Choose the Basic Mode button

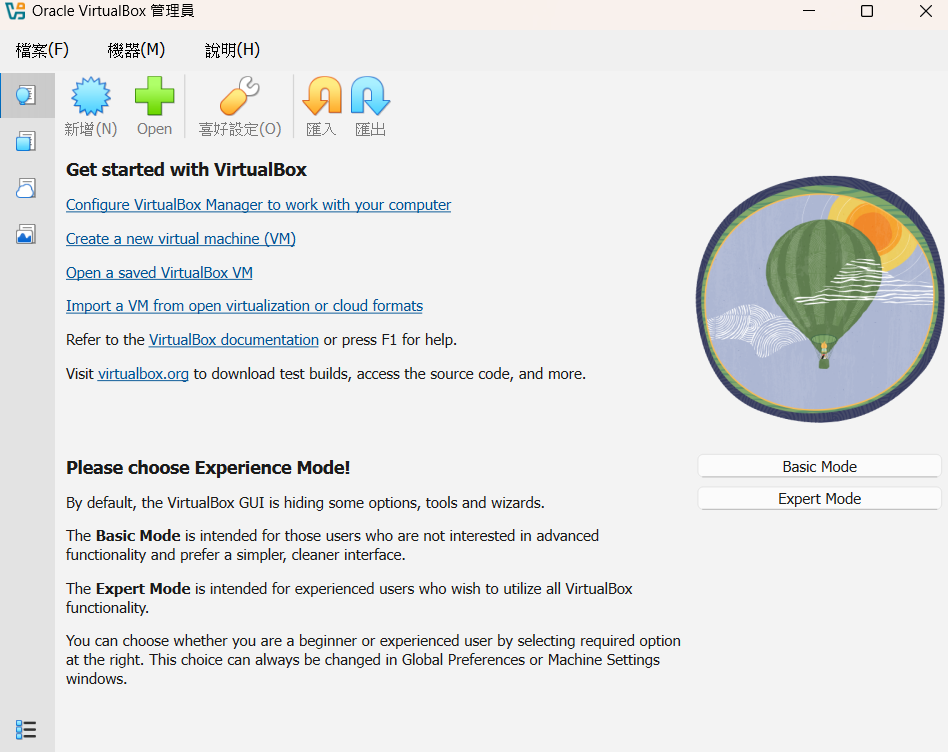819,466
